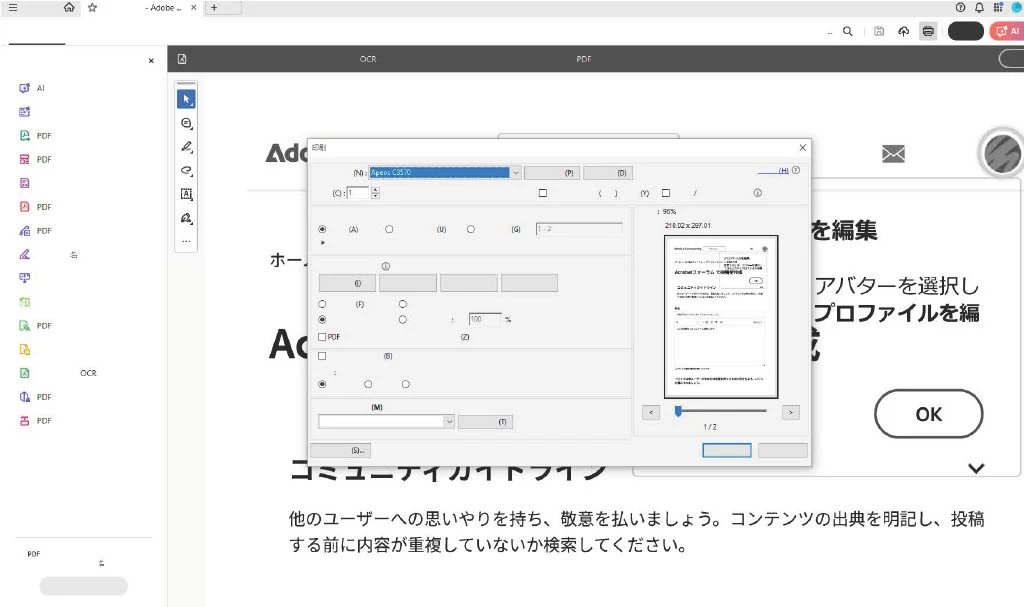Click the envelope mail icon on the page

point(893,154)
